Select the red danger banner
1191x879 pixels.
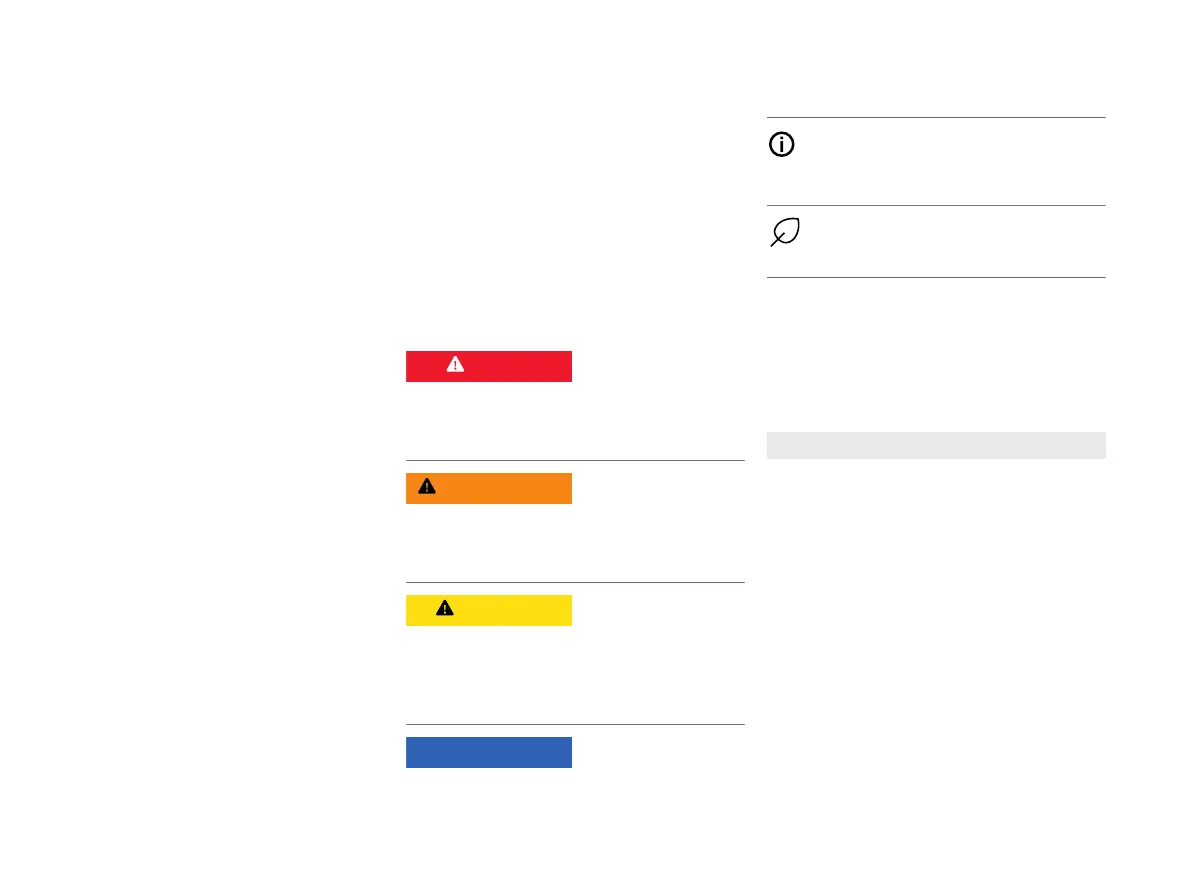point(488,366)
